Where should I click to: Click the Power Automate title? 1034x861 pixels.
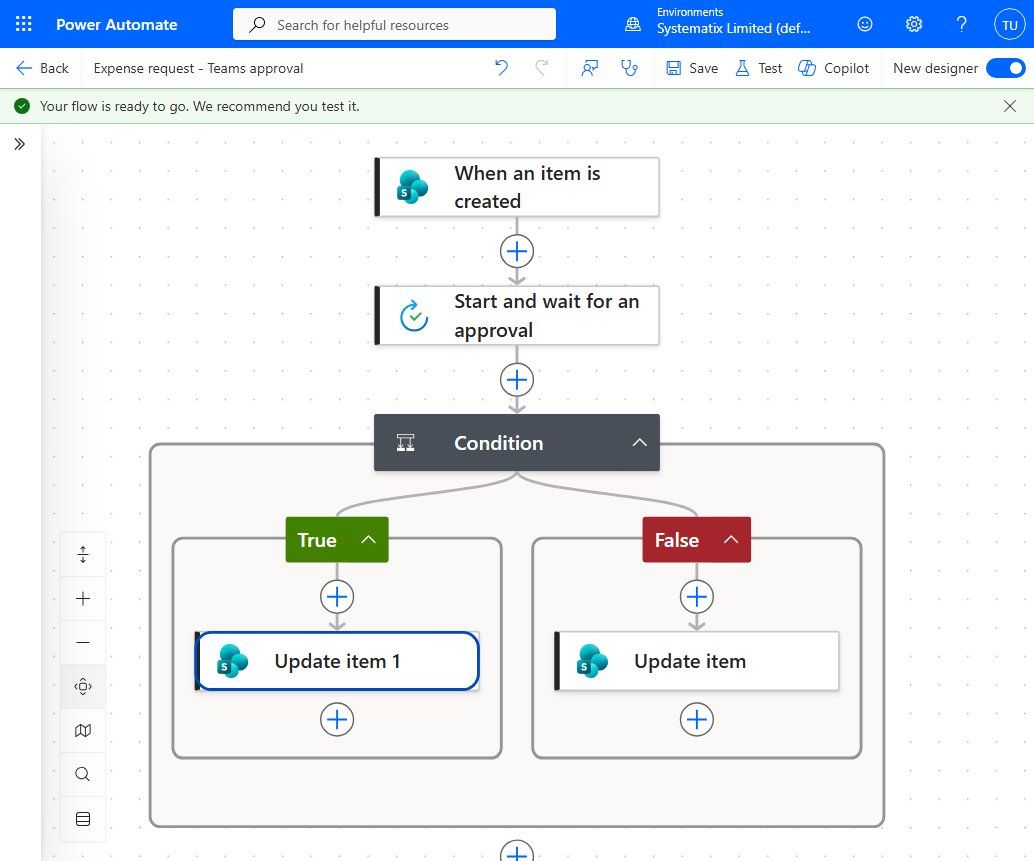click(117, 24)
